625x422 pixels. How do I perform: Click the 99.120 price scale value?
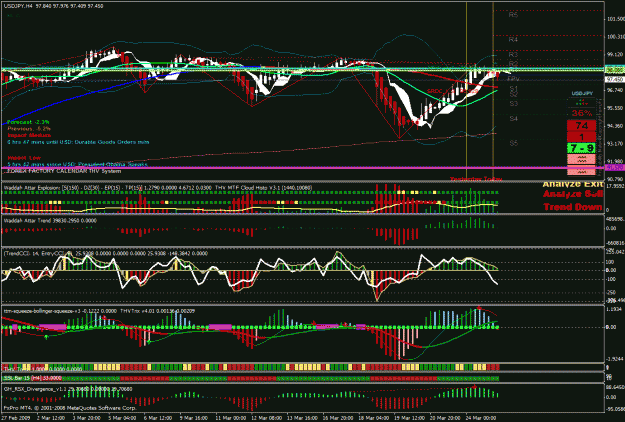pyautogui.click(x=615, y=55)
